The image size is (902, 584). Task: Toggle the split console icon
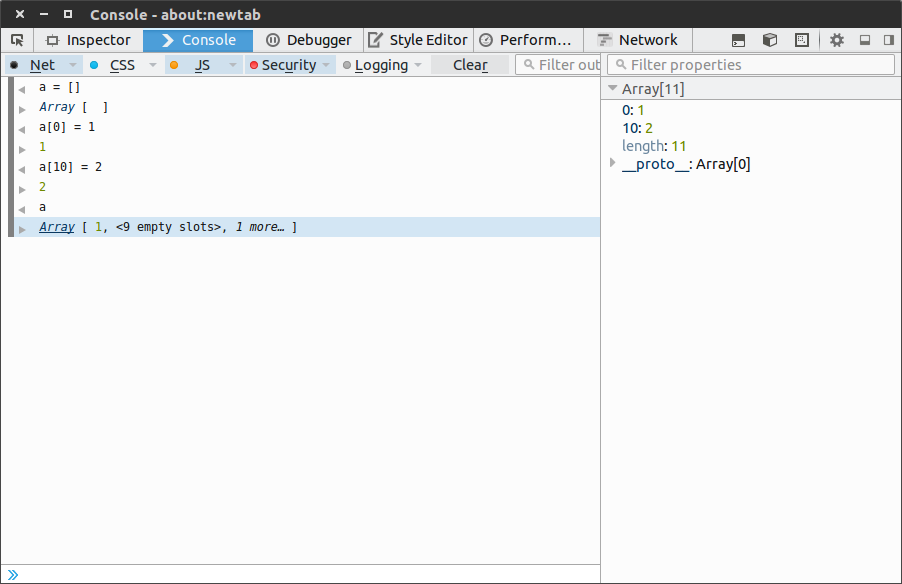tap(738, 40)
